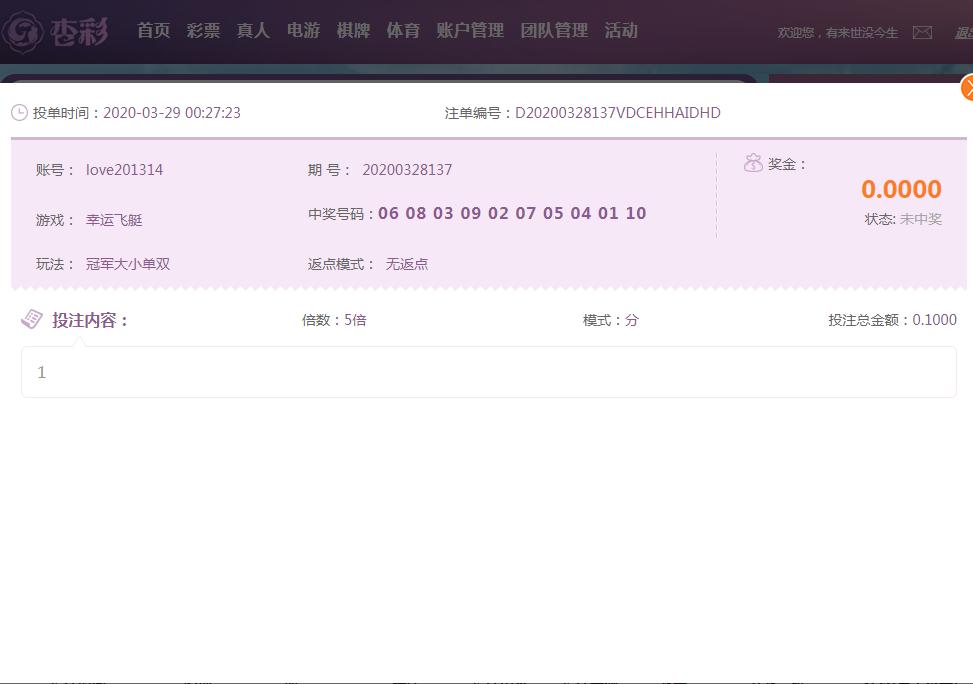
Task: Click the site logo in header
Action: [x=56, y=32]
